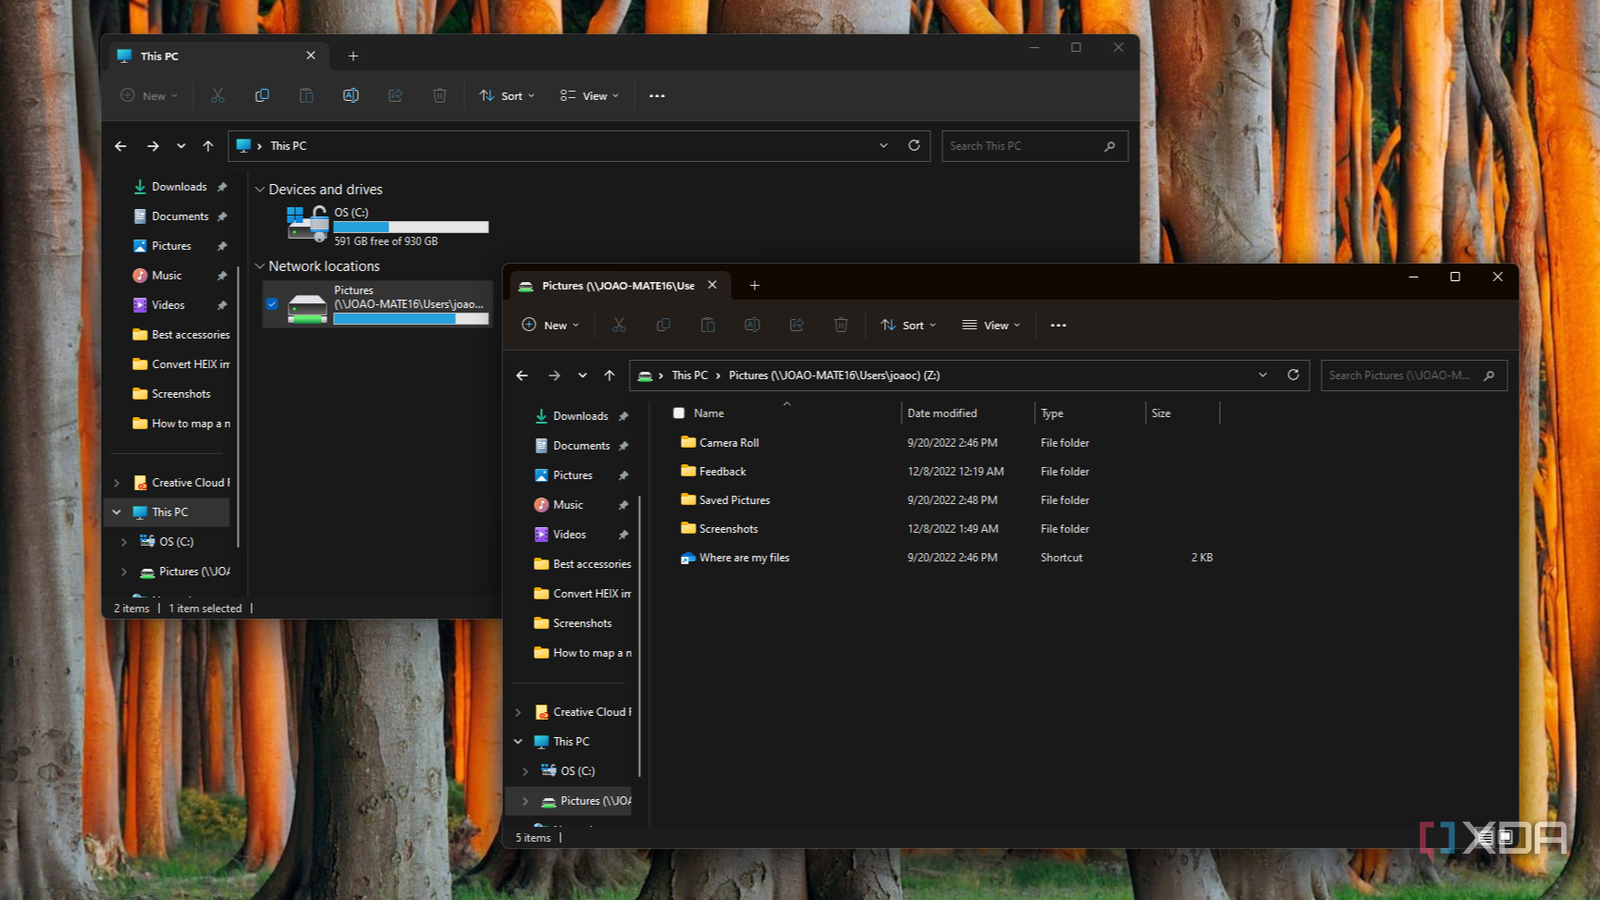1600x900 pixels.
Task: Click the Delete trash icon in the toolbar
Action: (x=841, y=325)
